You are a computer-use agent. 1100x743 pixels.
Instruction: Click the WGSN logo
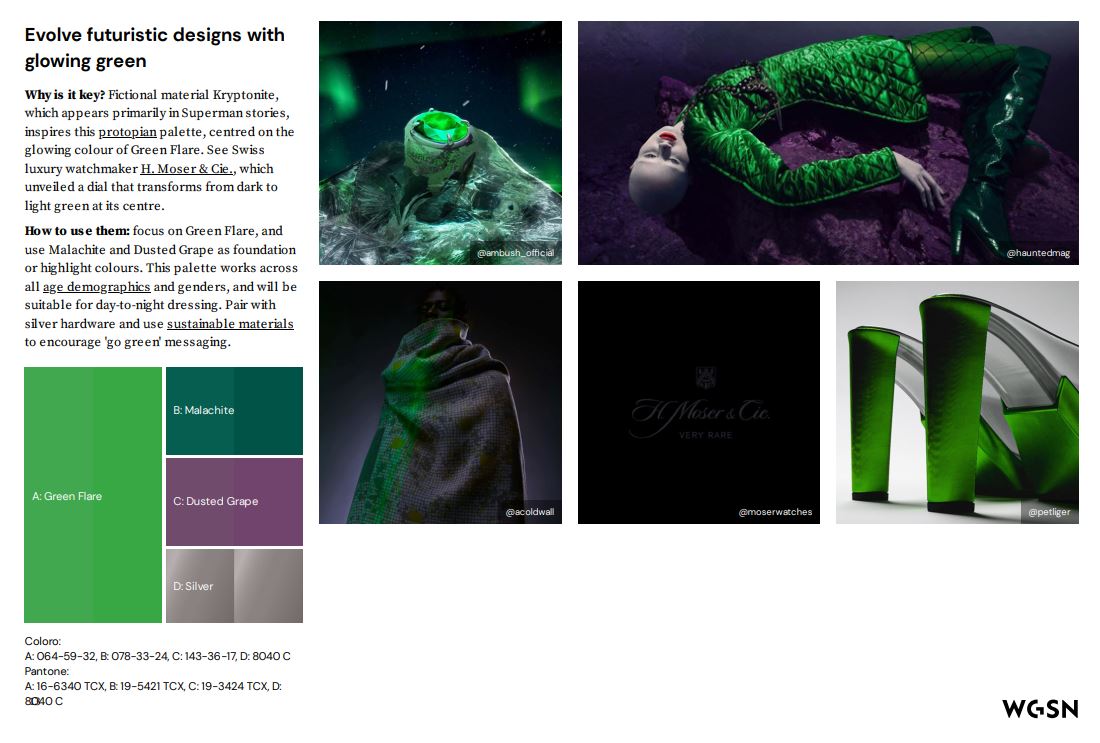[1040, 709]
